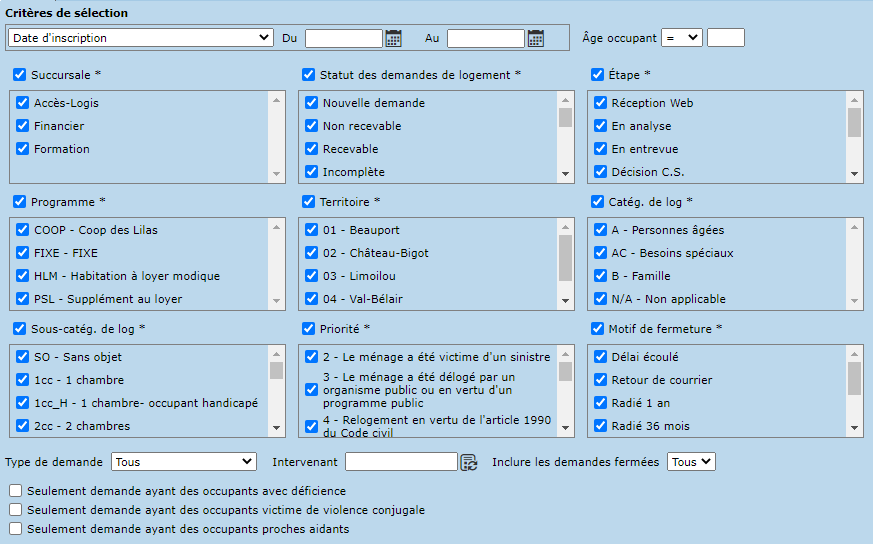
Task: Click the Âge occupant value field
Action: [726, 38]
